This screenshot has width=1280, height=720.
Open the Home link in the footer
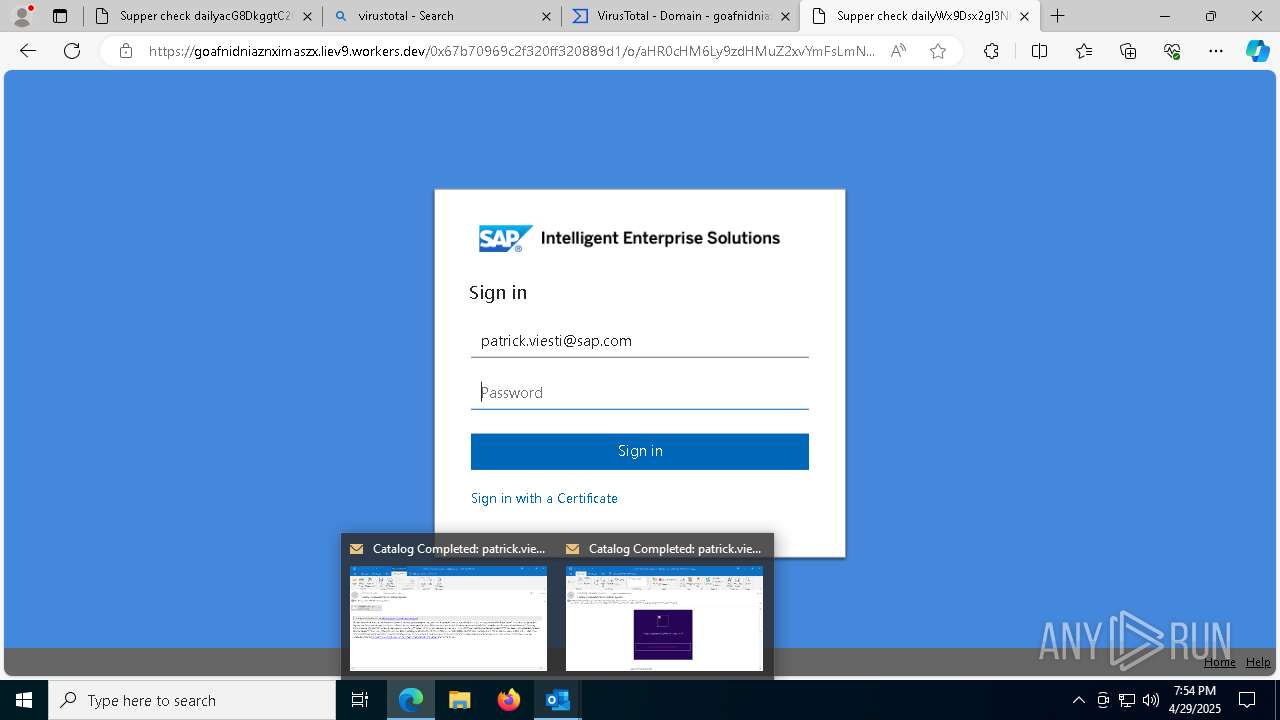point(1219,662)
